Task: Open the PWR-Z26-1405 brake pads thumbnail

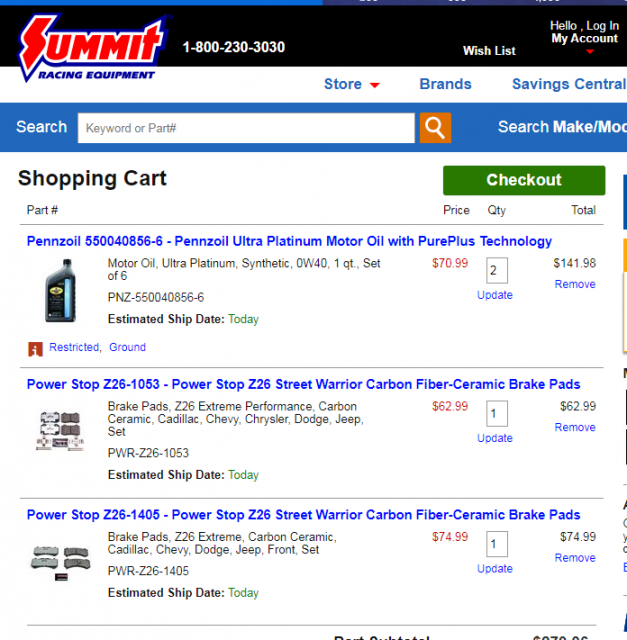Action: click(60, 562)
